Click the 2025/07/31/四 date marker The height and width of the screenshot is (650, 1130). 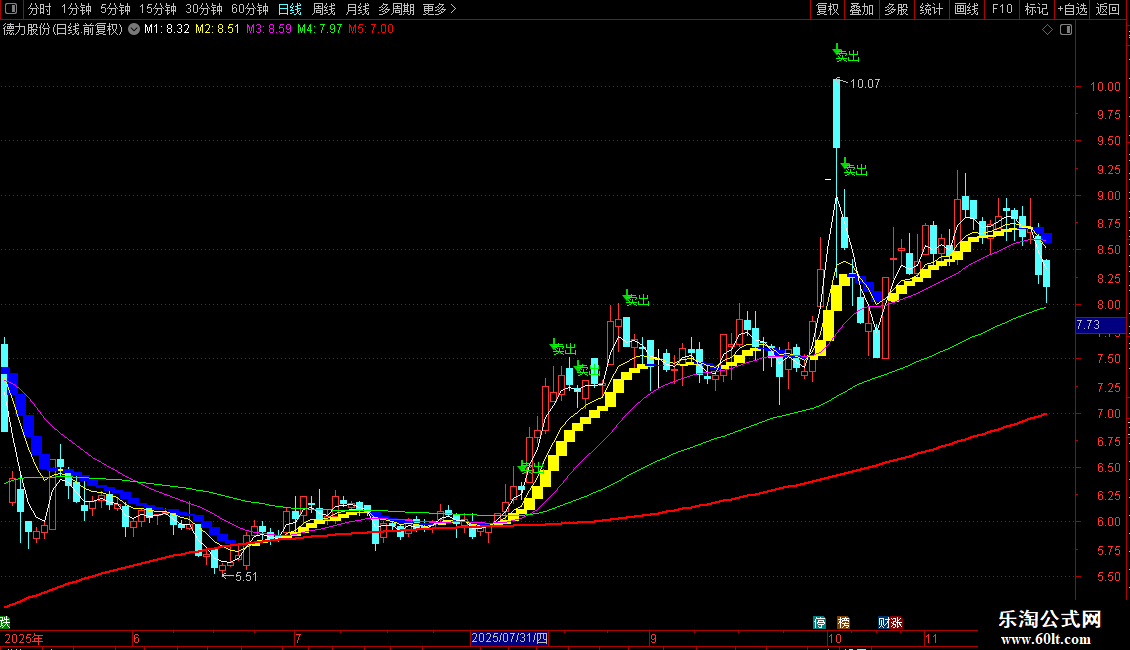510,638
